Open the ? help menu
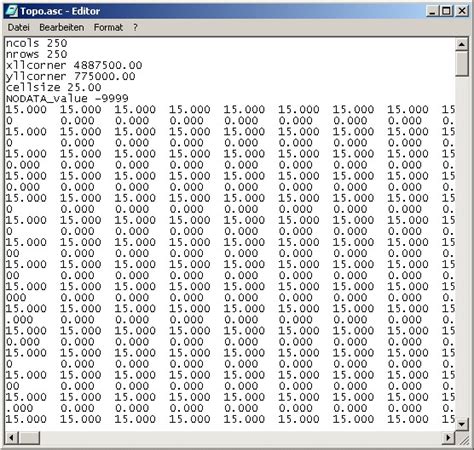Screen dimensions: 474x450 [x=135, y=28]
